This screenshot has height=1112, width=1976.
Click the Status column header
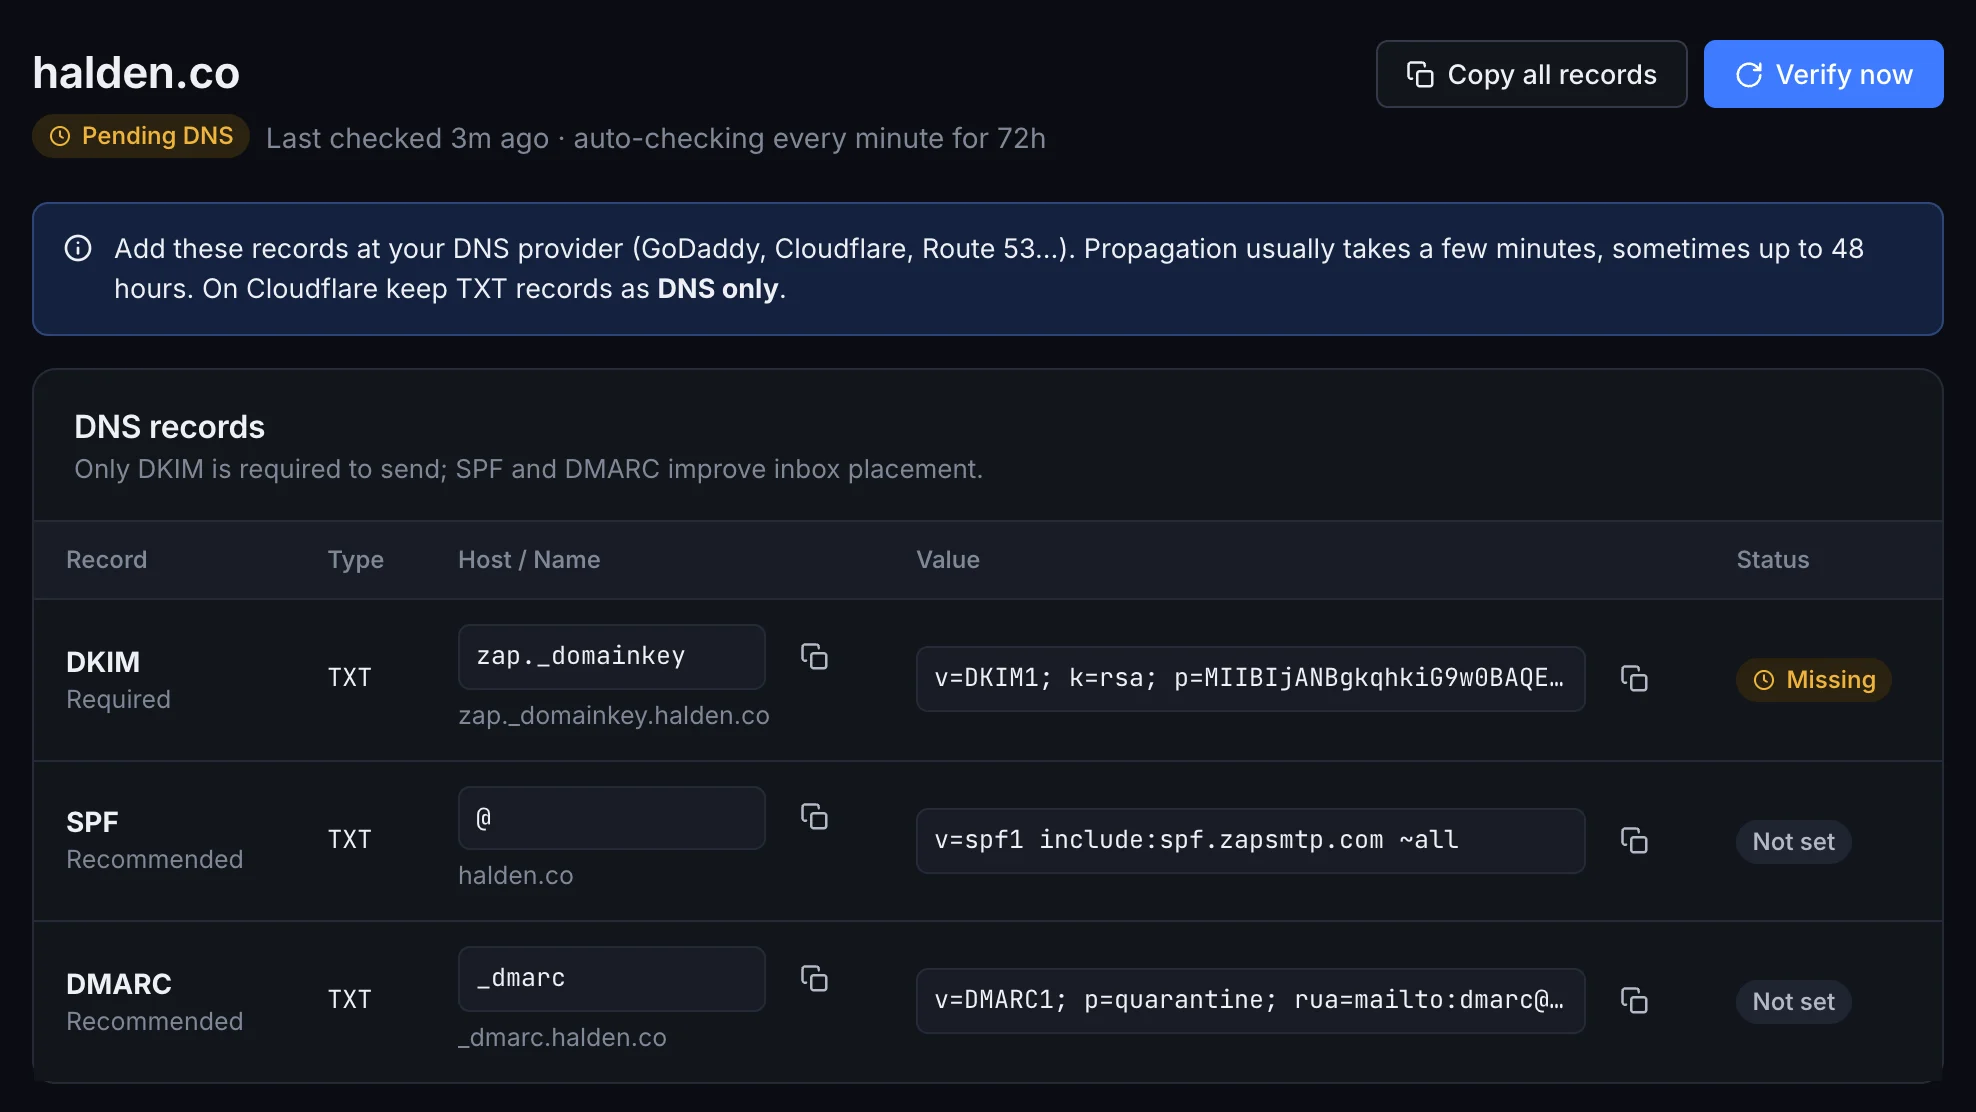pyautogui.click(x=1772, y=560)
